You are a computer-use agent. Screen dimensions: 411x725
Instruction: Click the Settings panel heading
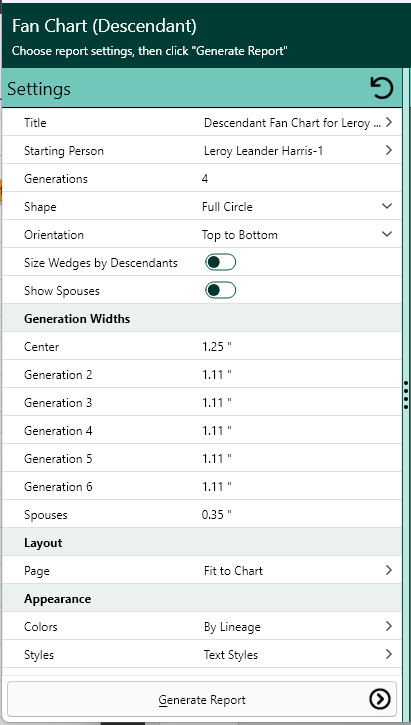tap(39, 89)
